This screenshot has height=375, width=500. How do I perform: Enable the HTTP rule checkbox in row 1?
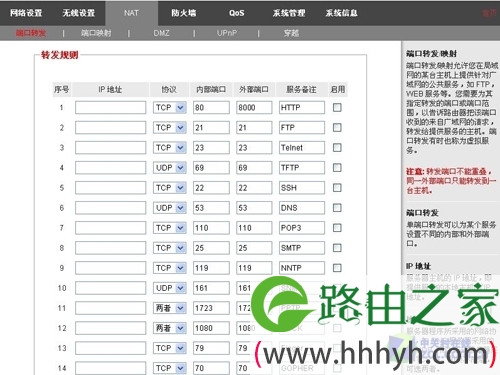[337, 107]
